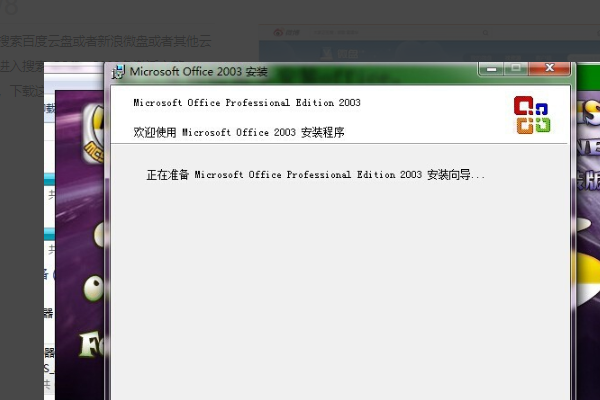Click the installer icon in the title bar
600x400 pixels.
click(119, 71)
